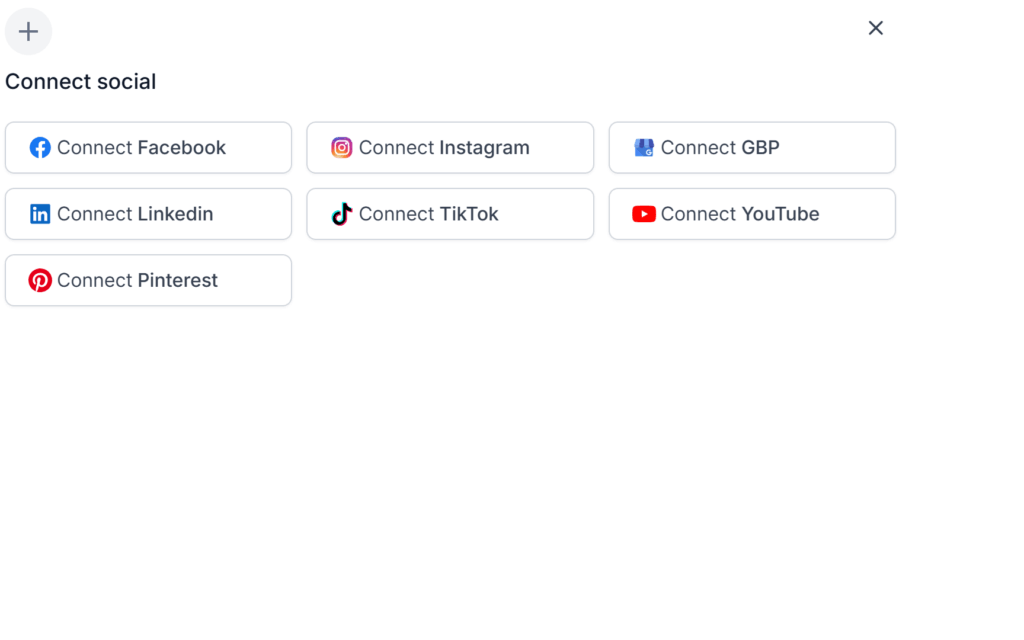Click the bold GBP label text

[x=760, y=148]
